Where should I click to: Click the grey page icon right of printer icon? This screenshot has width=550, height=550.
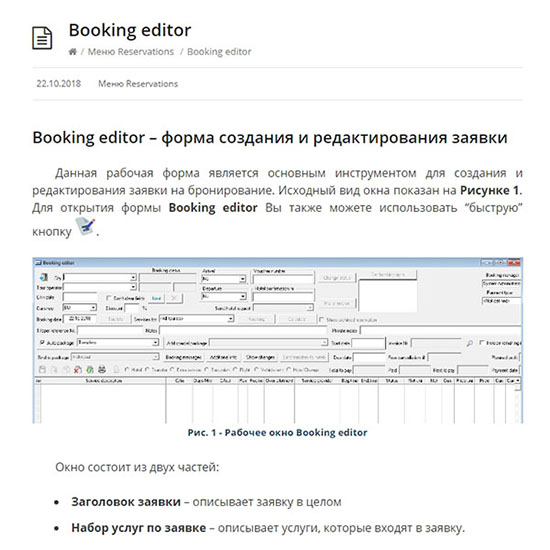coord(116,369)
